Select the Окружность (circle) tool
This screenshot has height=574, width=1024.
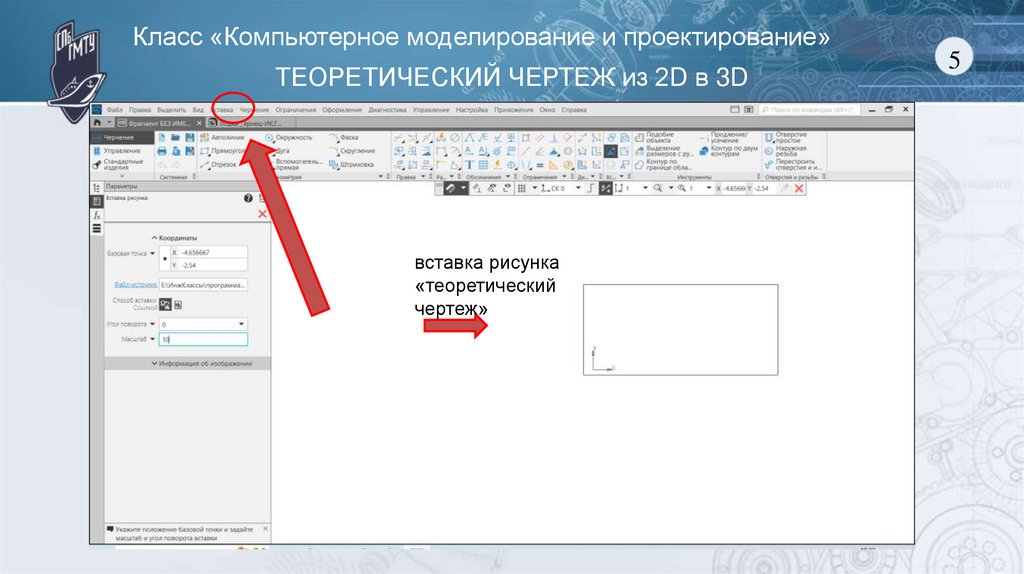tap(288, 137)
